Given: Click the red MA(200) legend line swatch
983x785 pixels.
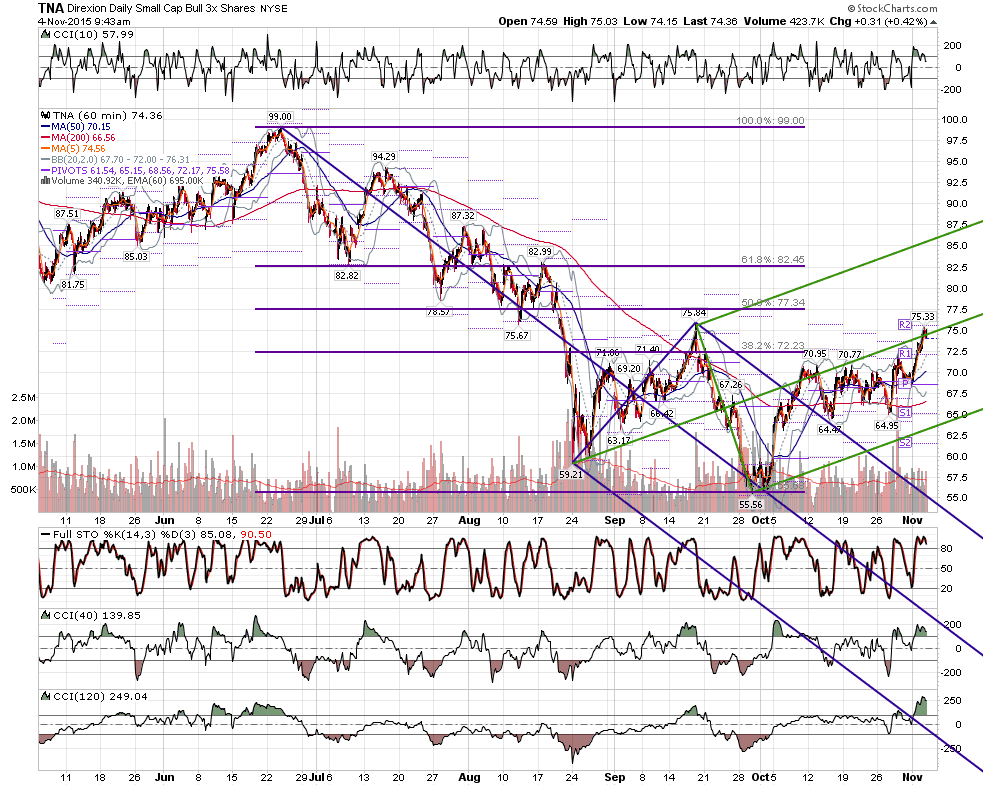Looking at the screenshot, I should [x=45, y=137].
